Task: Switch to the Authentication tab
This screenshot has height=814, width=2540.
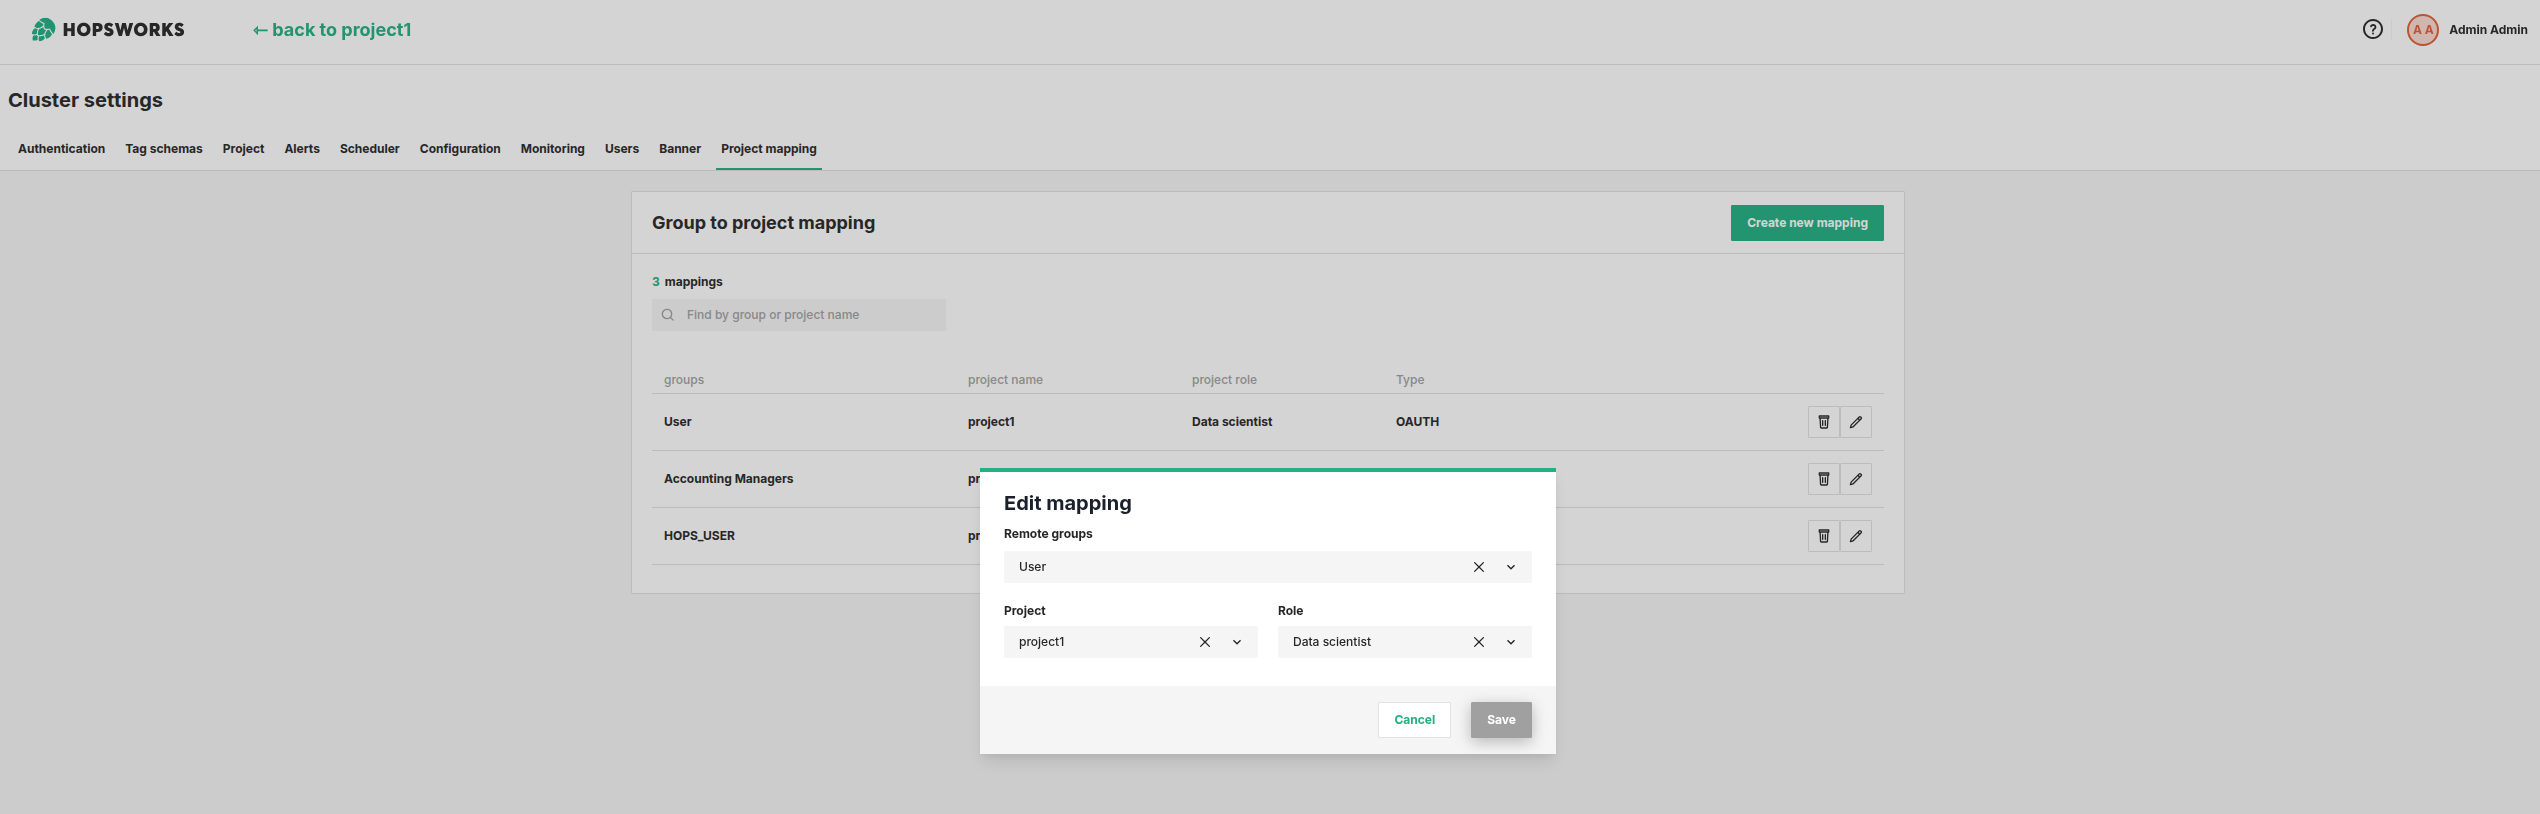Action: tap(61, 149)
